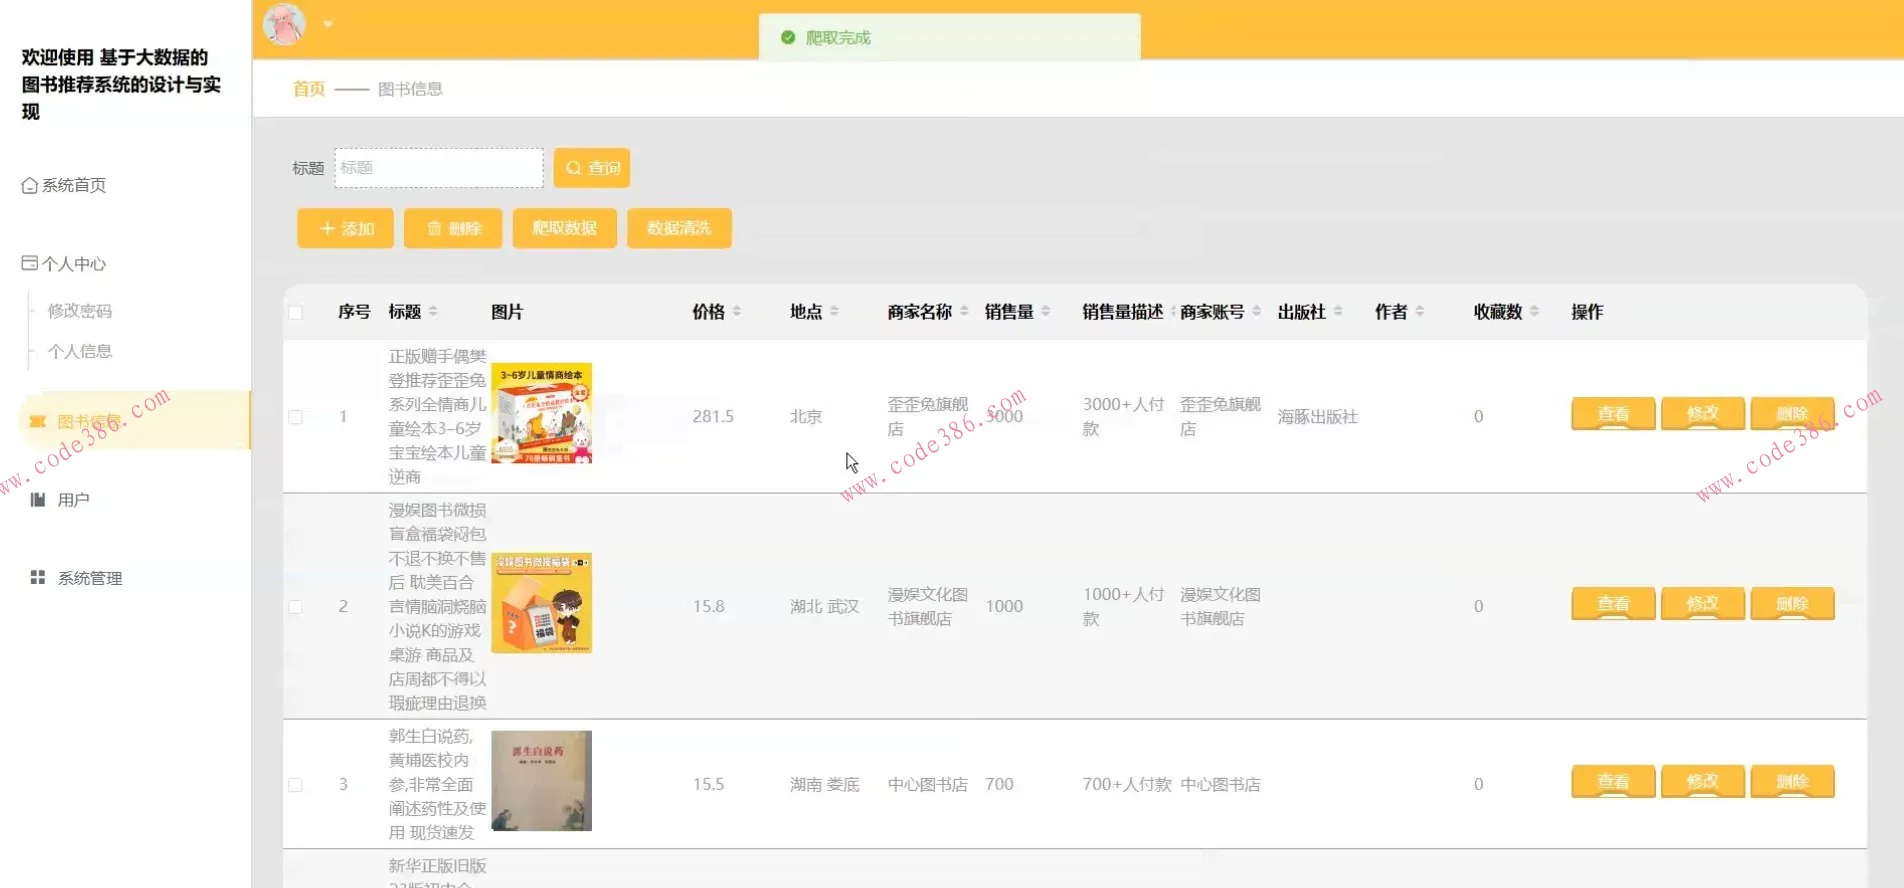The height and width of the screenshot is (888, 1904).
Task: Open the user avatar menu
Action: [x=284, y=24]
